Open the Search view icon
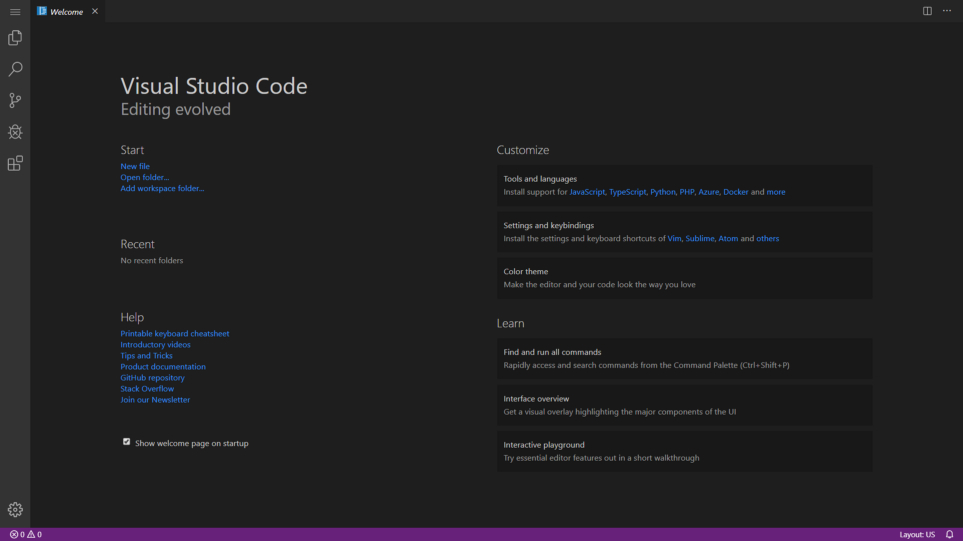Image resolution: width=963 pixels, height=541 pixels. (15, 69)
